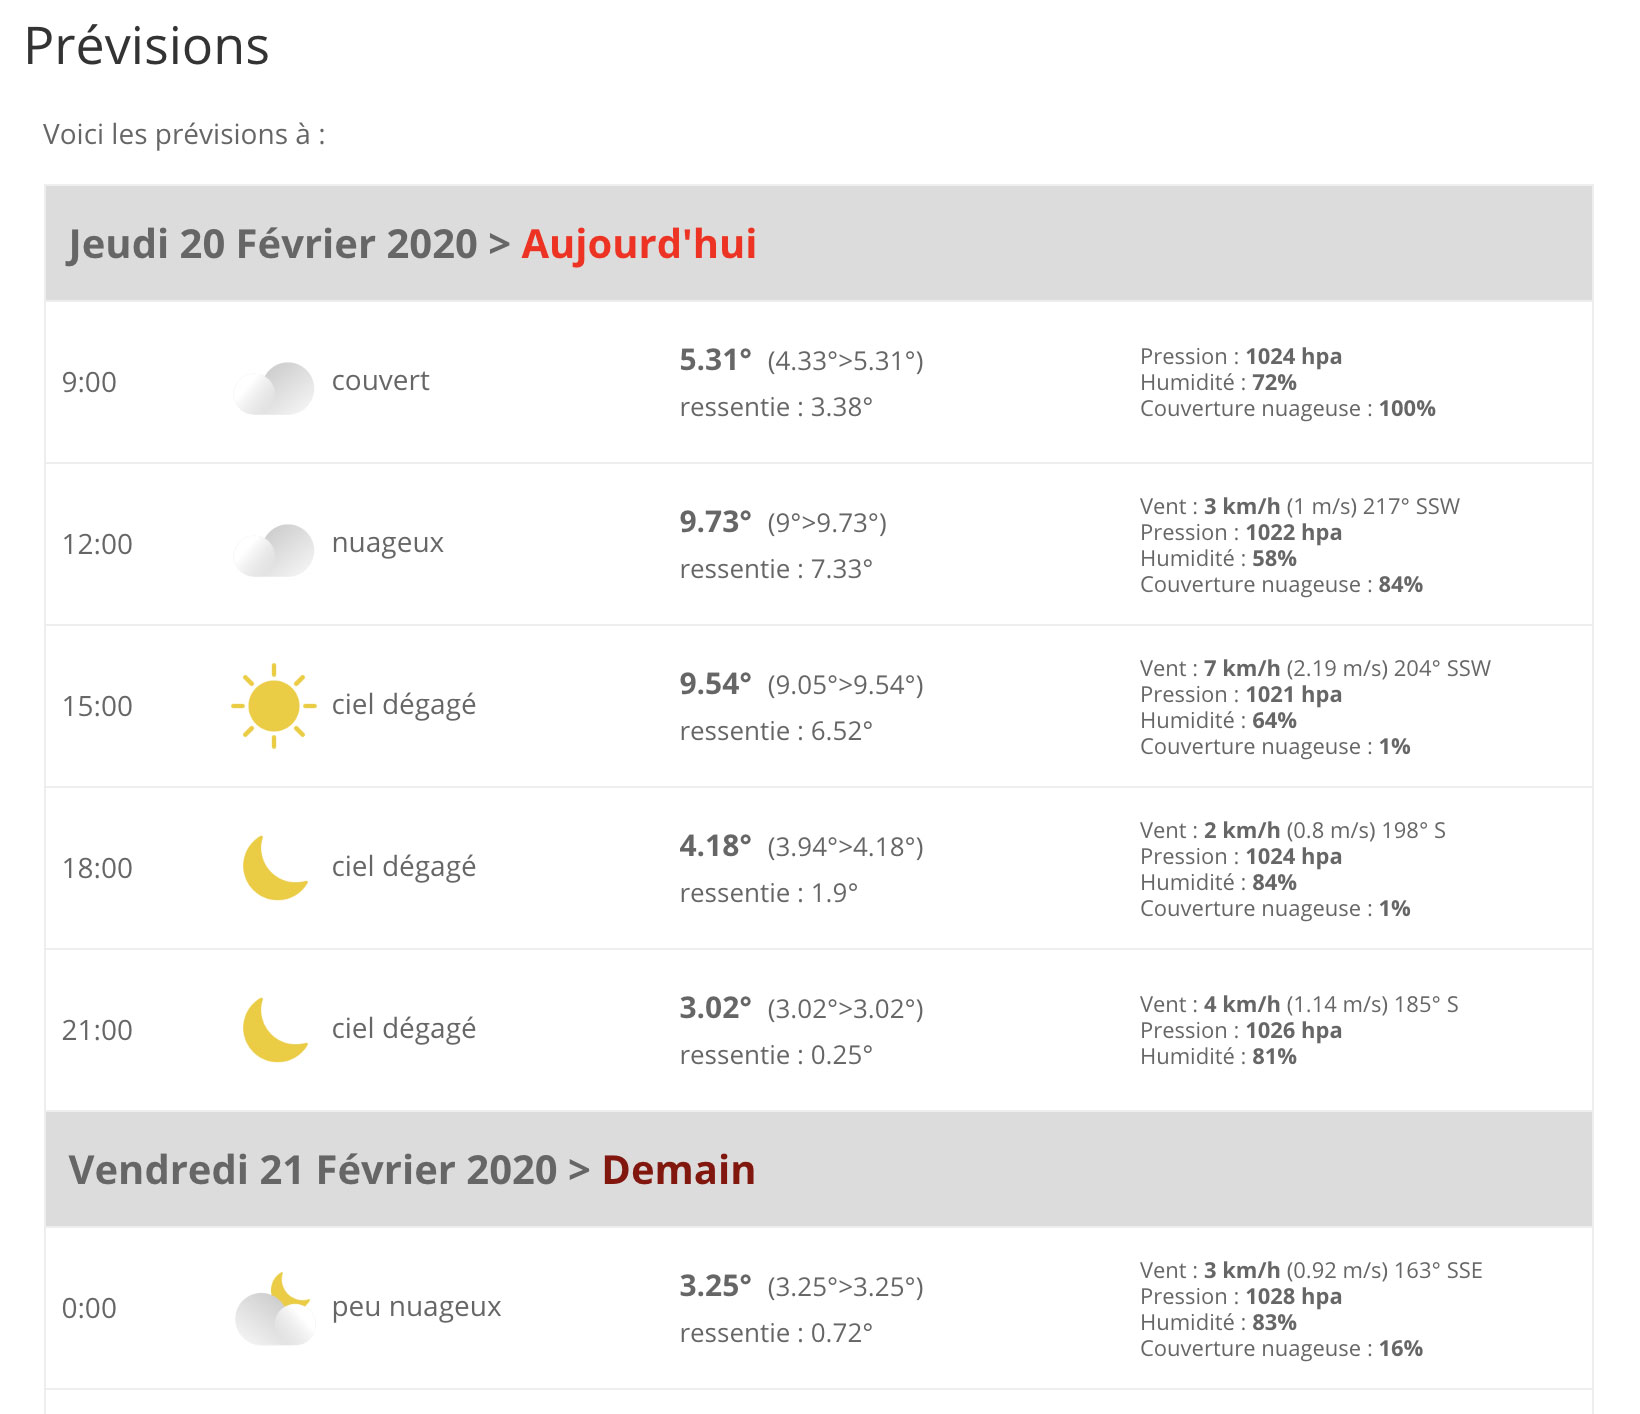Click the cloudy icon beside nuageux
1640x1414 pixels.
(x=274, y=550)
